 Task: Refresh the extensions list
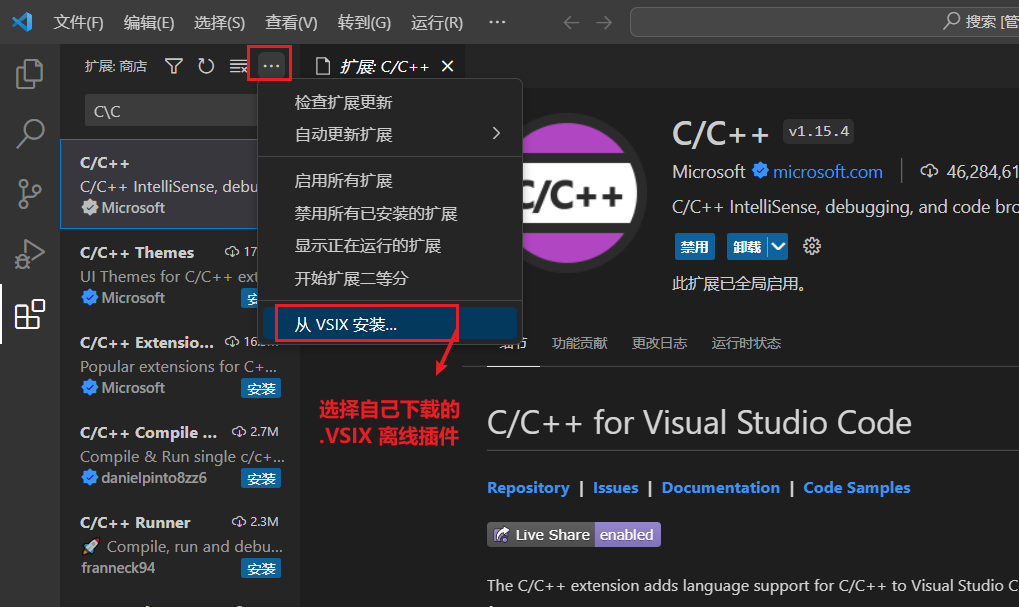(x=206, y=66)
